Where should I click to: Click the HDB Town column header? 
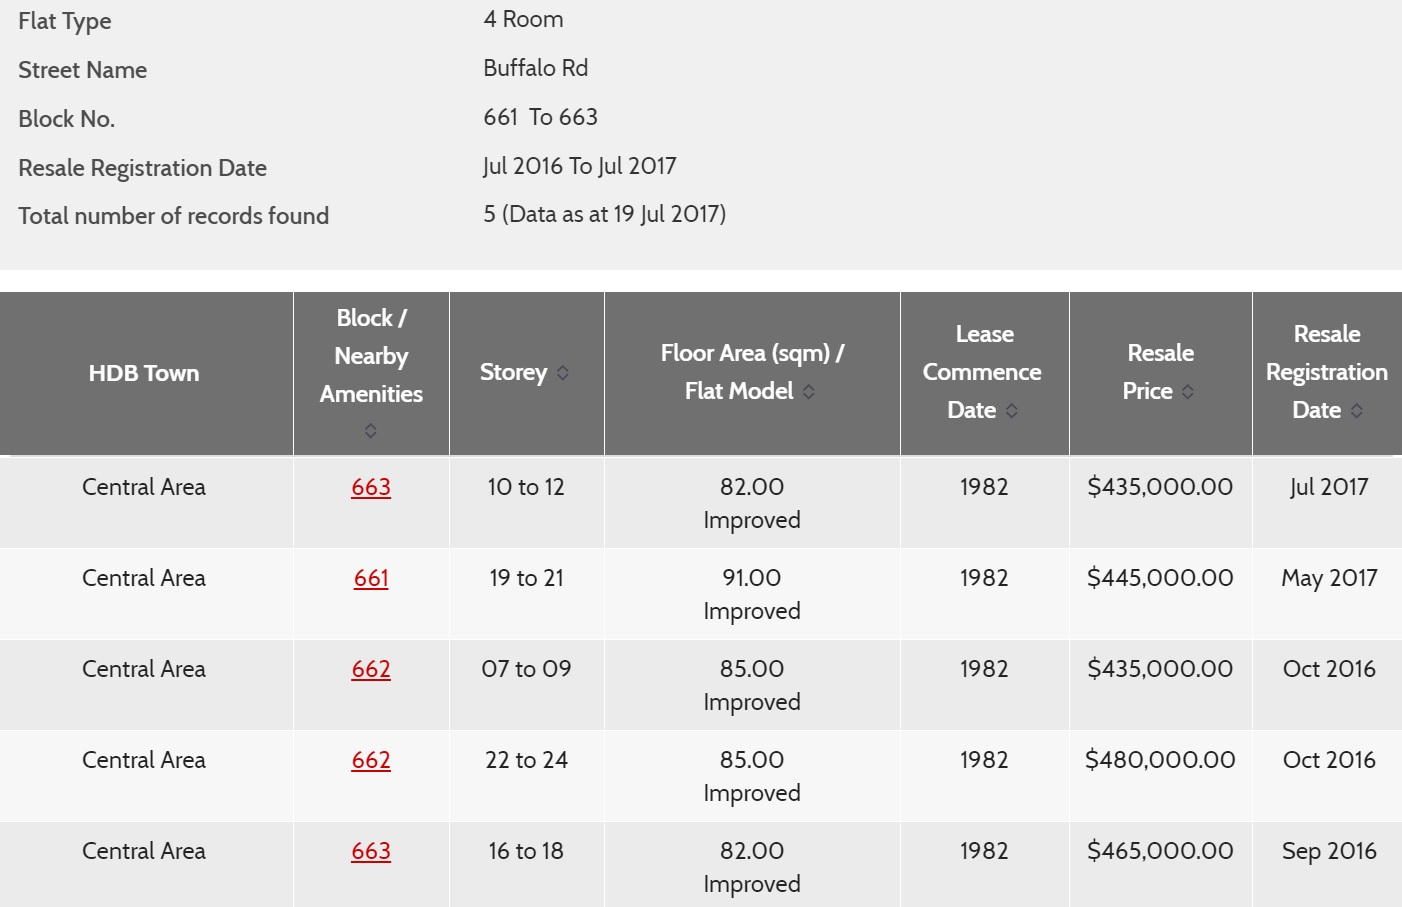point(144,373)
